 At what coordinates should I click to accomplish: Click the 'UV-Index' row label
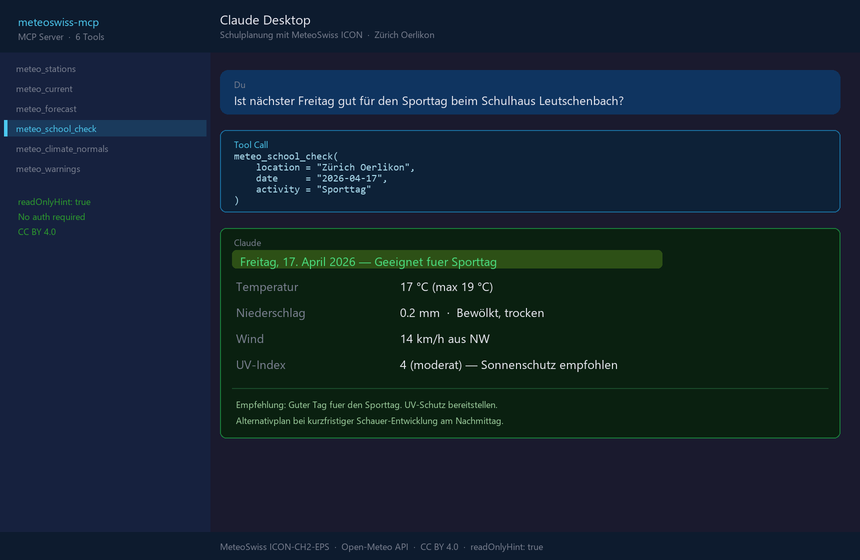[261, 365]
